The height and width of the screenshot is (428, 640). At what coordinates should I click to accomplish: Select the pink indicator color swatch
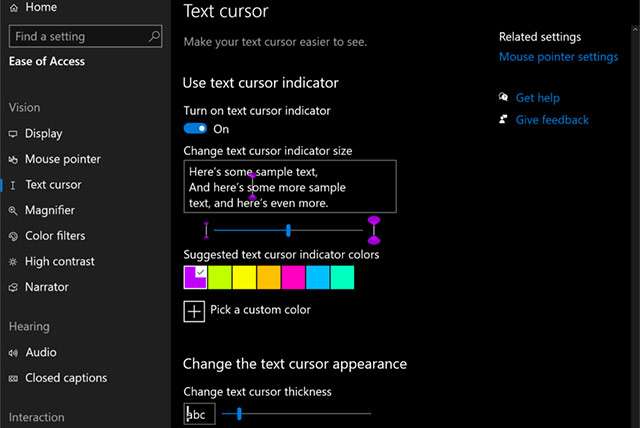tap(293, 277)
